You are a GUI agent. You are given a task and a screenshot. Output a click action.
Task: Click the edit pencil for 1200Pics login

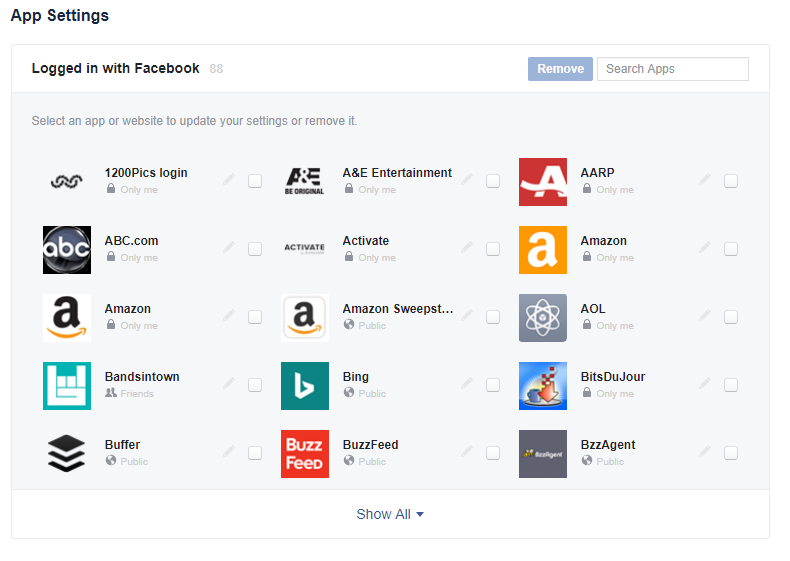229,180
